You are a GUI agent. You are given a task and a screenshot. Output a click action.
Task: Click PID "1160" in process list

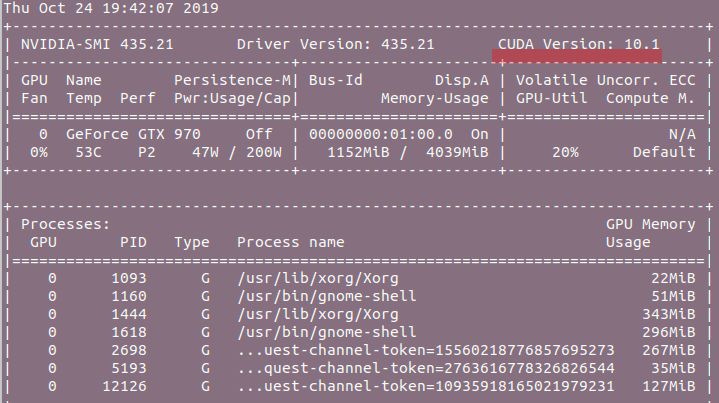pyautogui.click(x=129, y=296)
